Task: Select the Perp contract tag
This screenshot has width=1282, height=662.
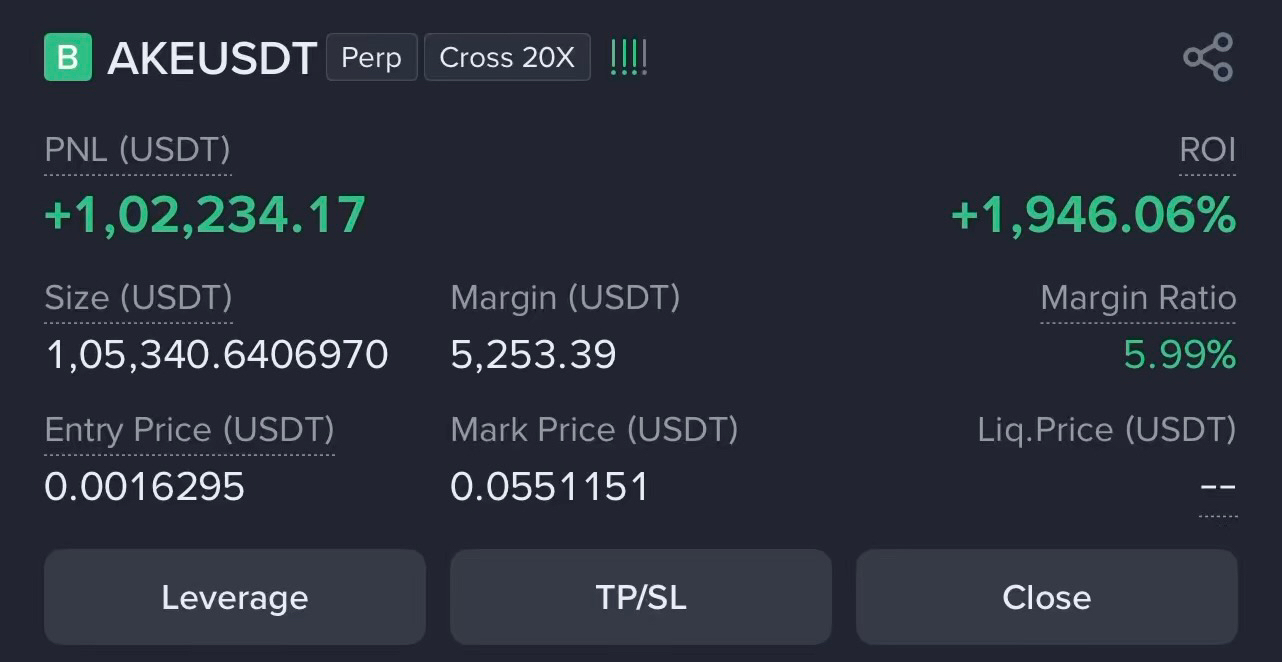Action: pyautogui.click(x=371, y=57)
